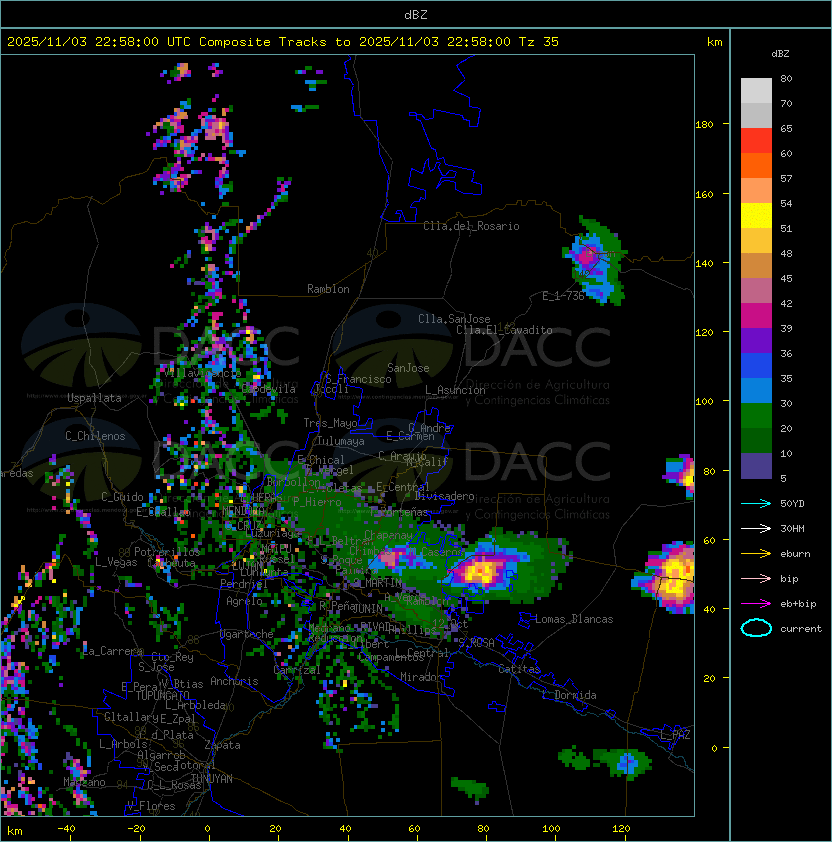Click the 'Clla.El_Cavadito' map label
The image size is (832, 842).
[x=504, y=330]
